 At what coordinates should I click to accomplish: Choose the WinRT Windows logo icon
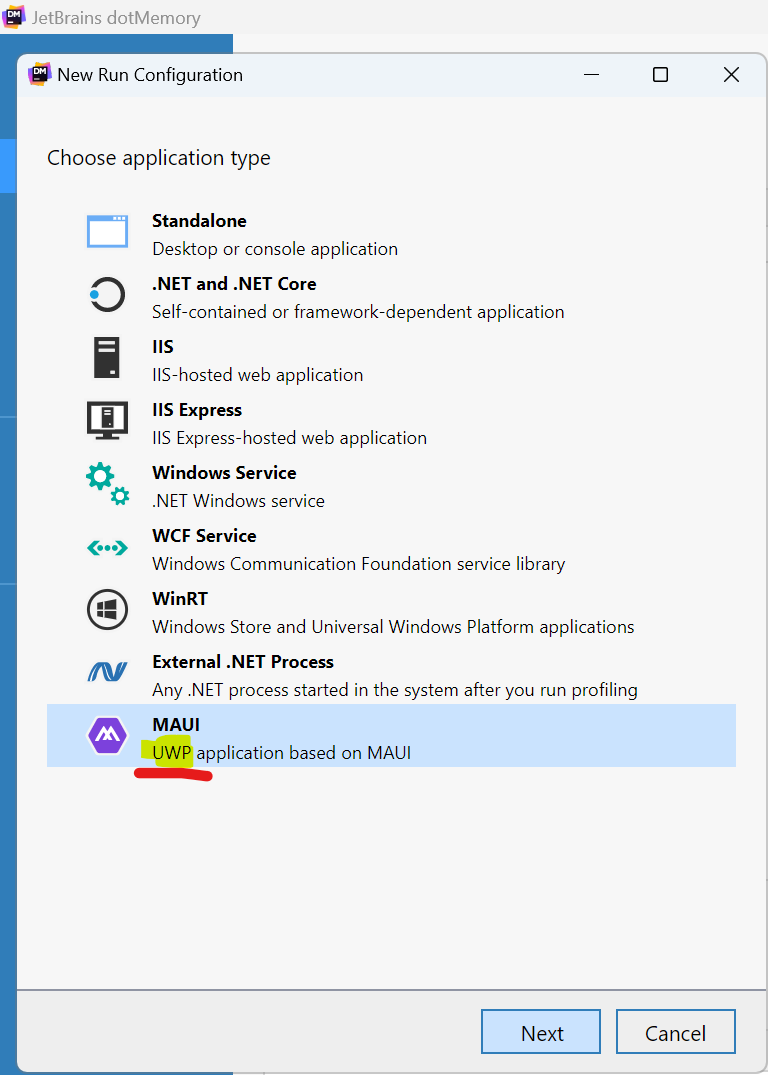108,609
